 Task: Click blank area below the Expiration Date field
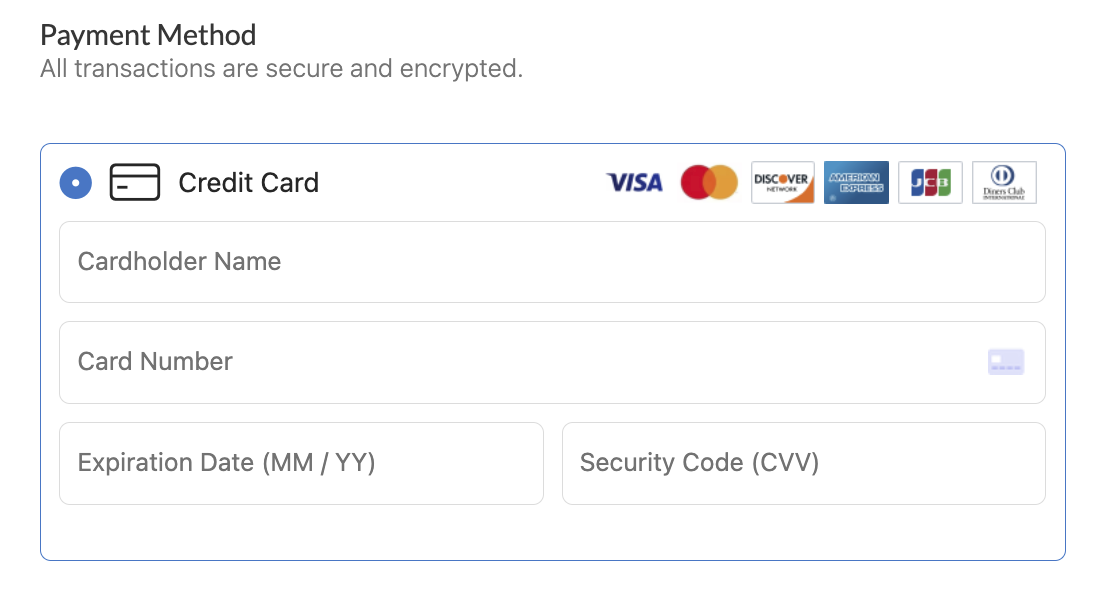tap(301, 532)
